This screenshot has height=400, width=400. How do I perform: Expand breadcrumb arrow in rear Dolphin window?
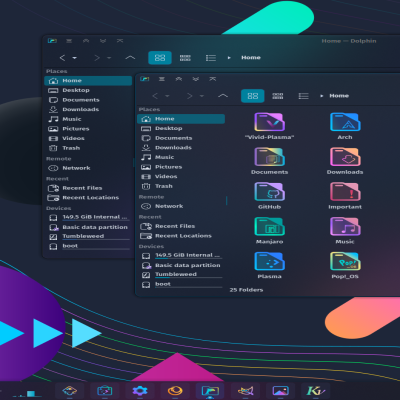[x=229, y=58]
